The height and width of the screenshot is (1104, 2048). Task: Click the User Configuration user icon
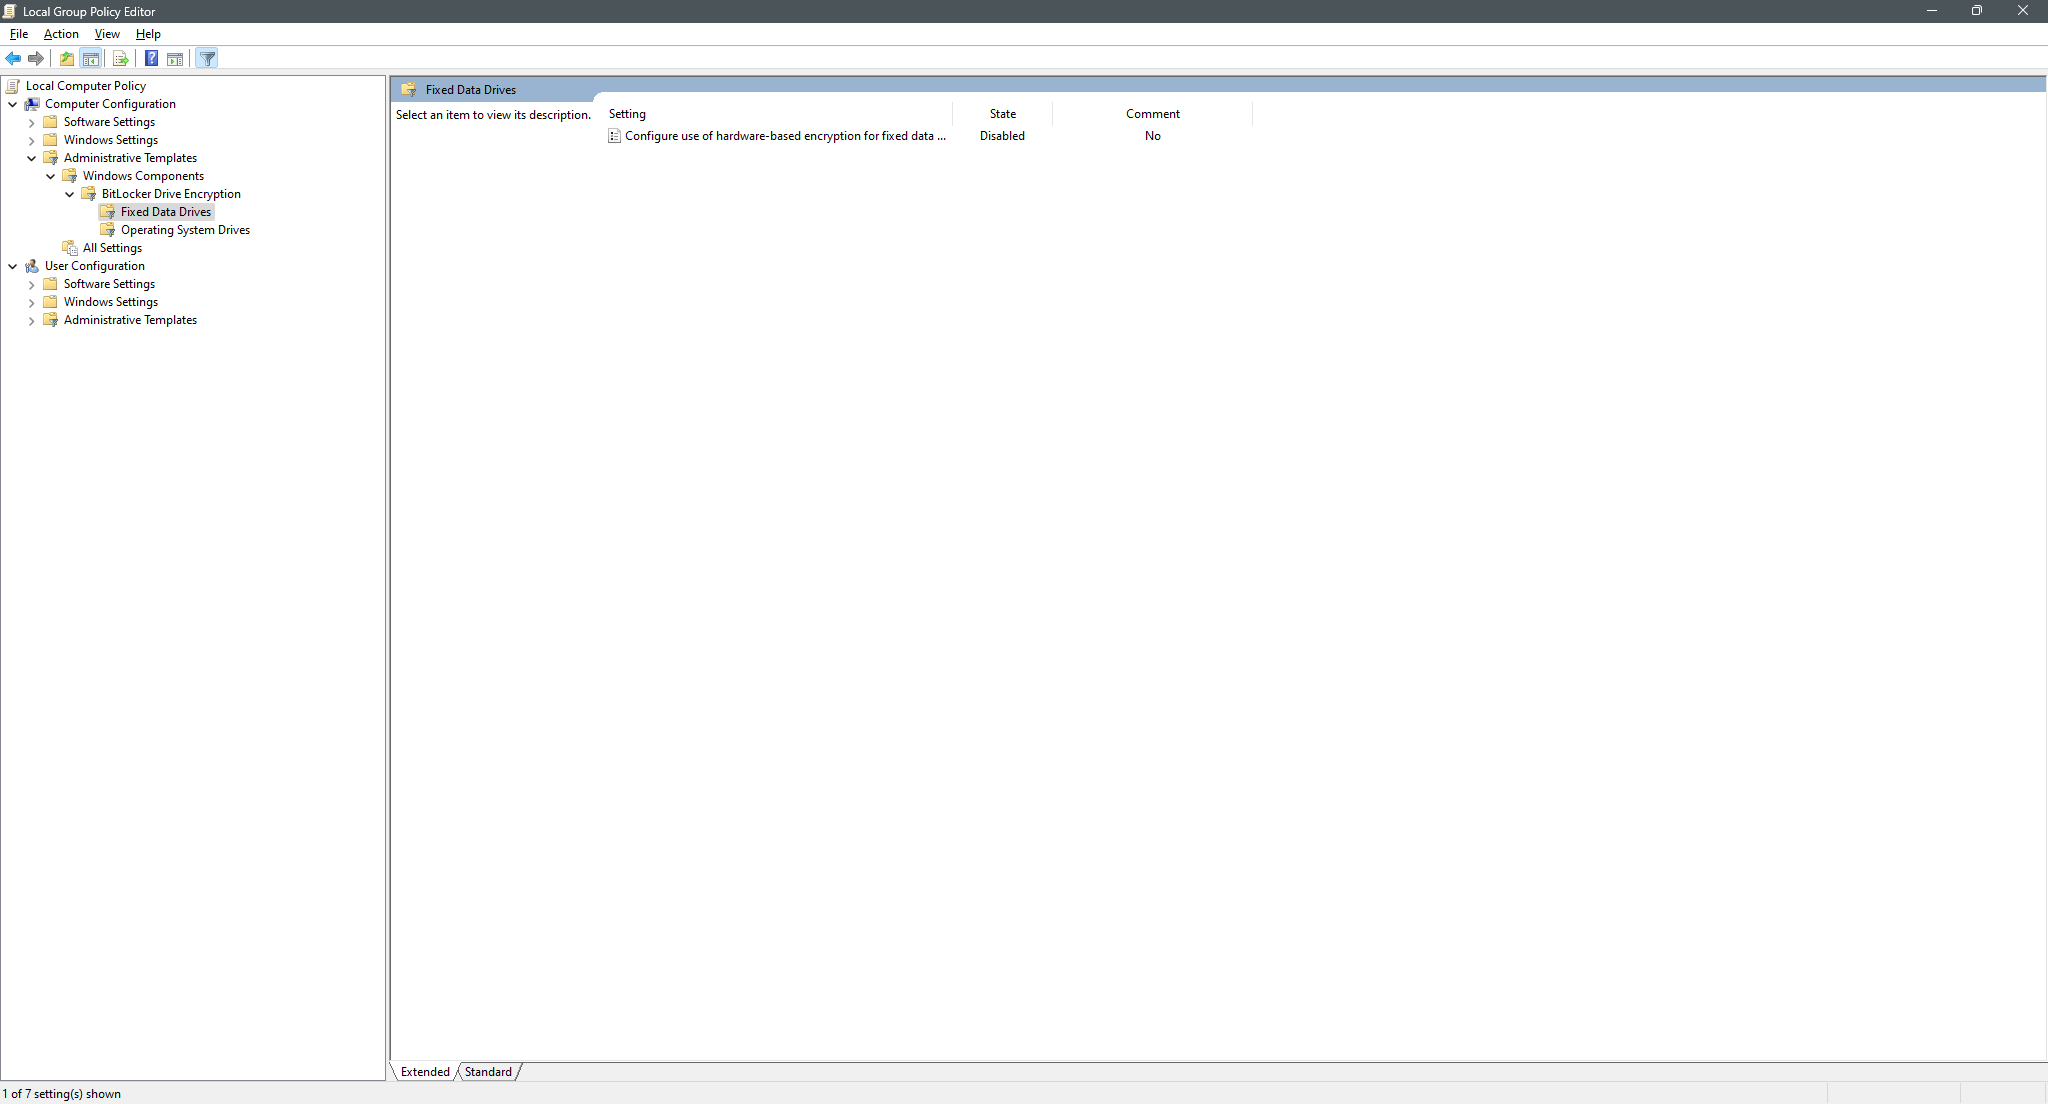(x=32, y=266)
